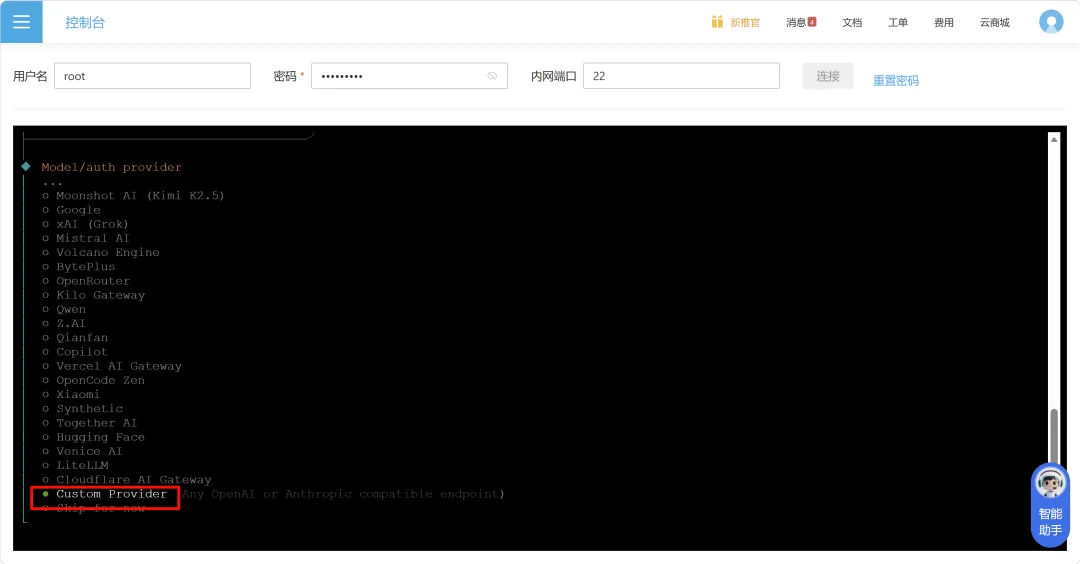
Task: Click the Cloudflare AI Gateway row
Action: (127, 480)
